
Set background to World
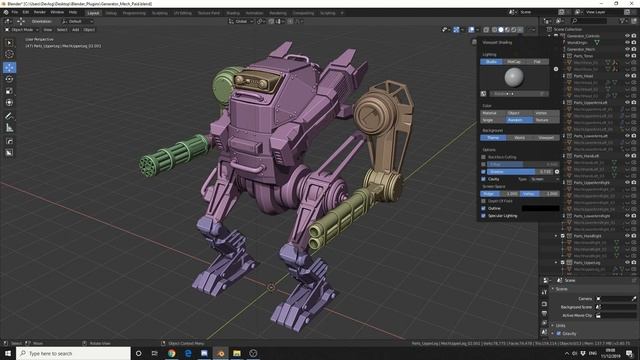click(x=520, y=138)
